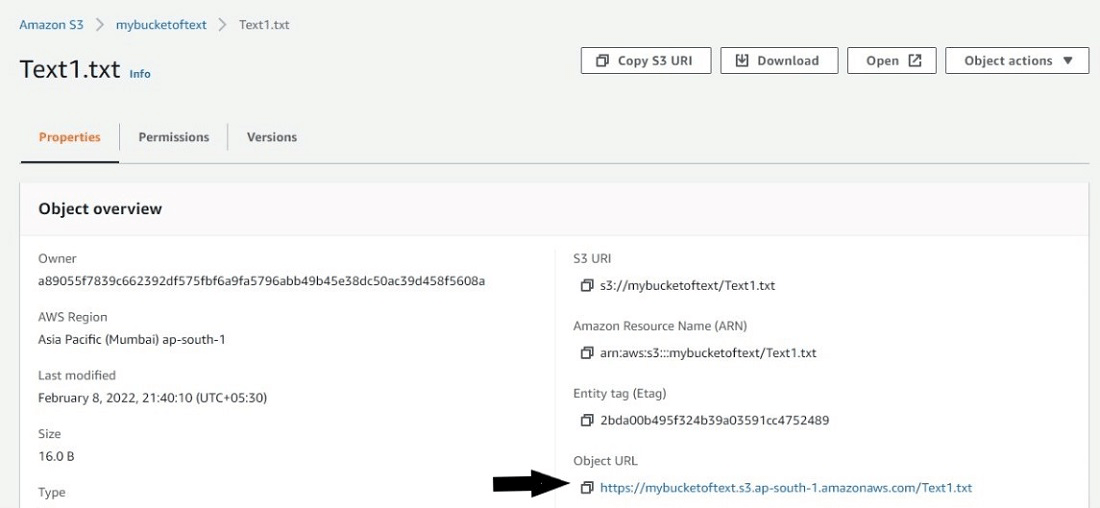The height and width of the screenshot is (508, 1100).
Task: Click the February 8, 2022 last modified value
Action: (152, 399)
